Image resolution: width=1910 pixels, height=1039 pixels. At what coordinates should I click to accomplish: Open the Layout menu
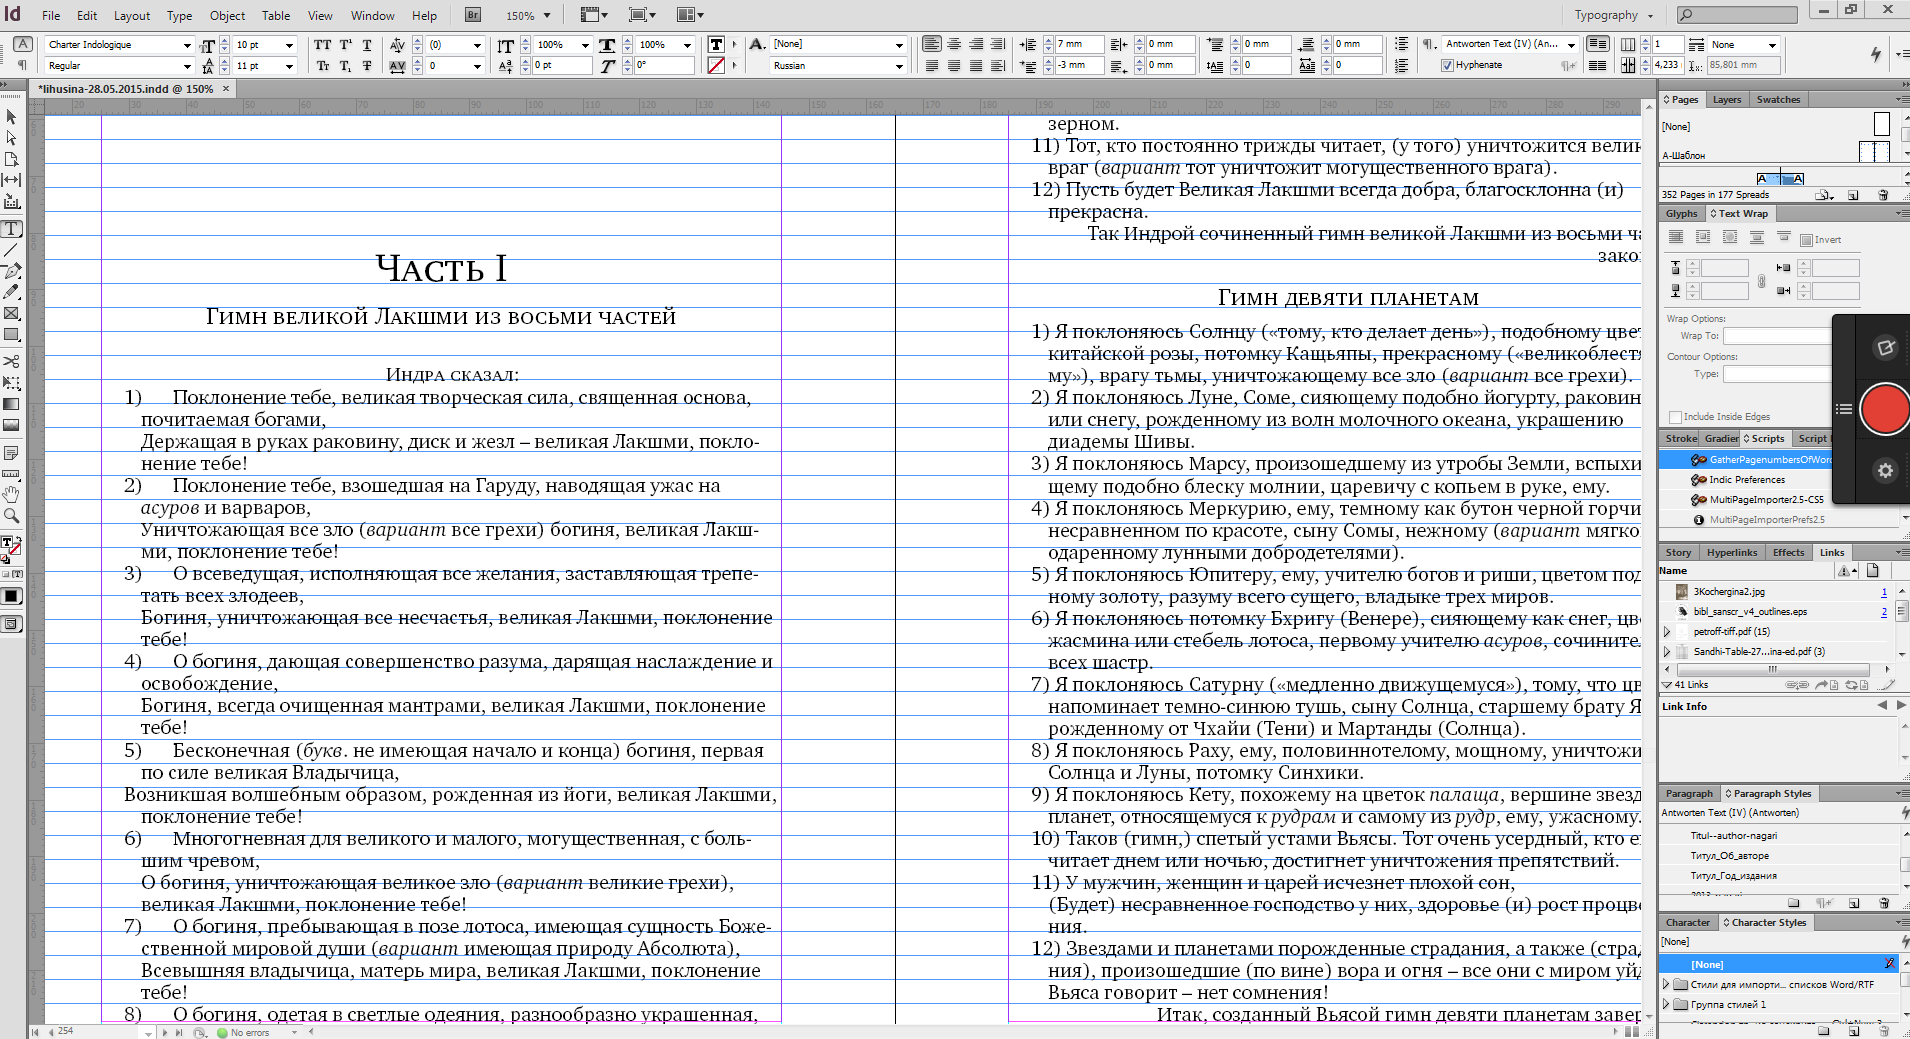click(x=132, y=15)
